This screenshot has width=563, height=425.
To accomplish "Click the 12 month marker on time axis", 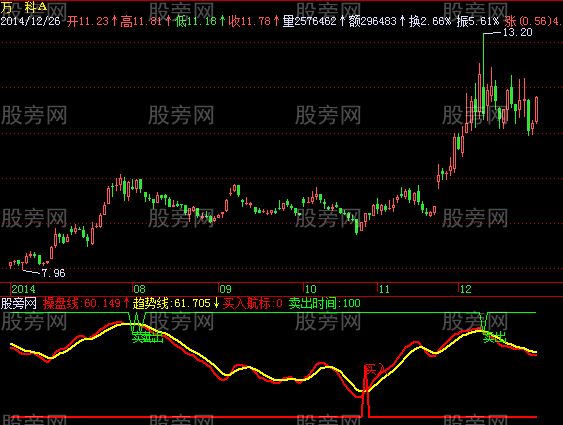I will 466,289.
